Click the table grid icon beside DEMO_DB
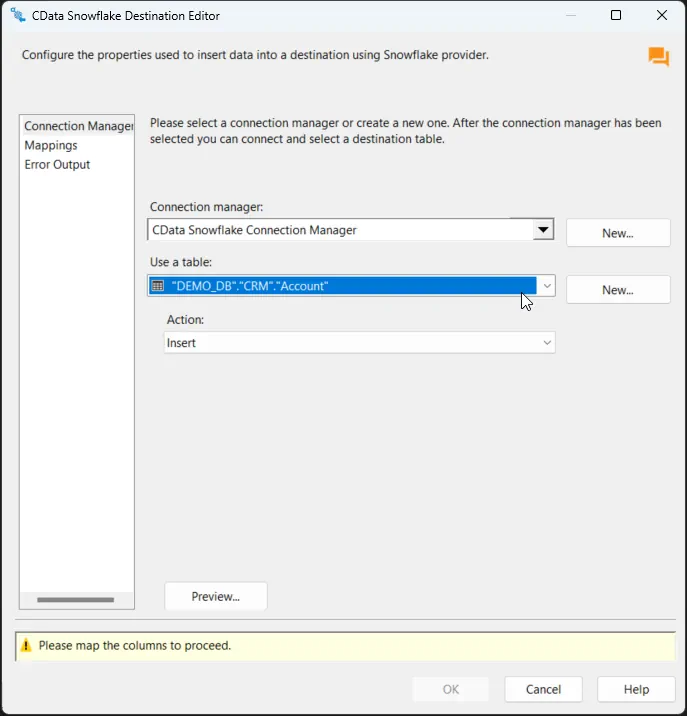 tap(157, 286)
